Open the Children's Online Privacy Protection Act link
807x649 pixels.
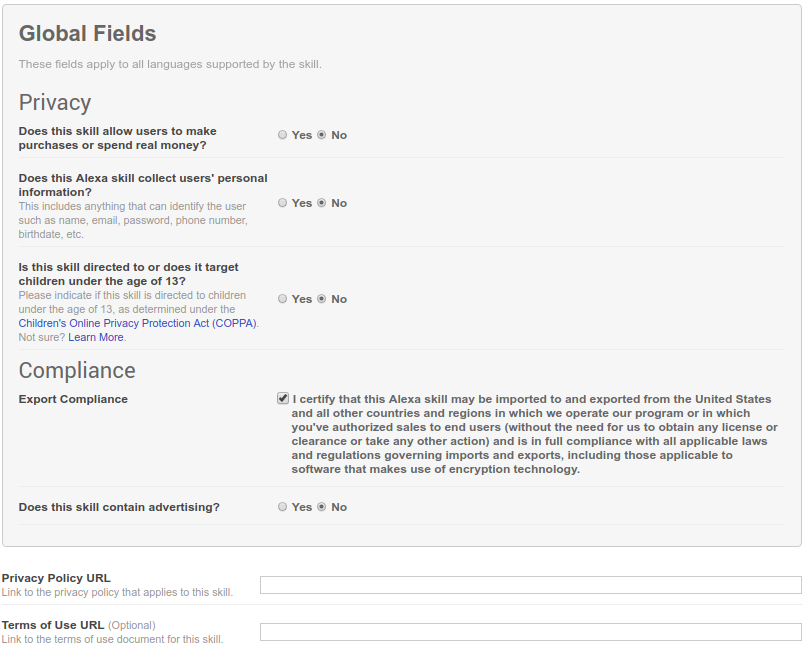click(x=137, y=323)
